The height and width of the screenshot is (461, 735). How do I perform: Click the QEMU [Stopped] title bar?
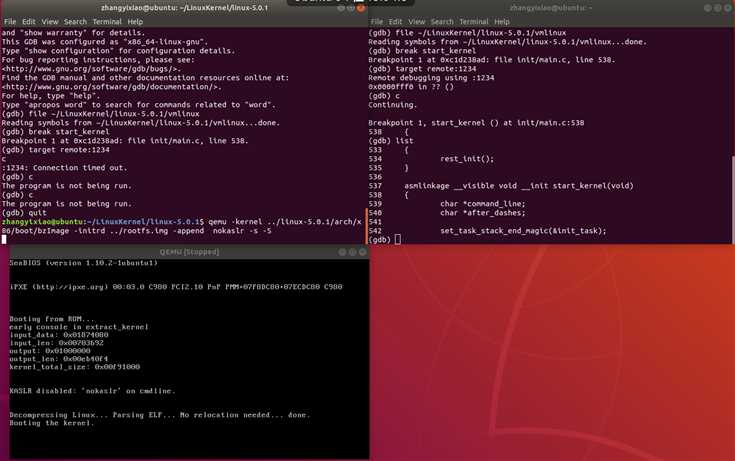[189, 252]
